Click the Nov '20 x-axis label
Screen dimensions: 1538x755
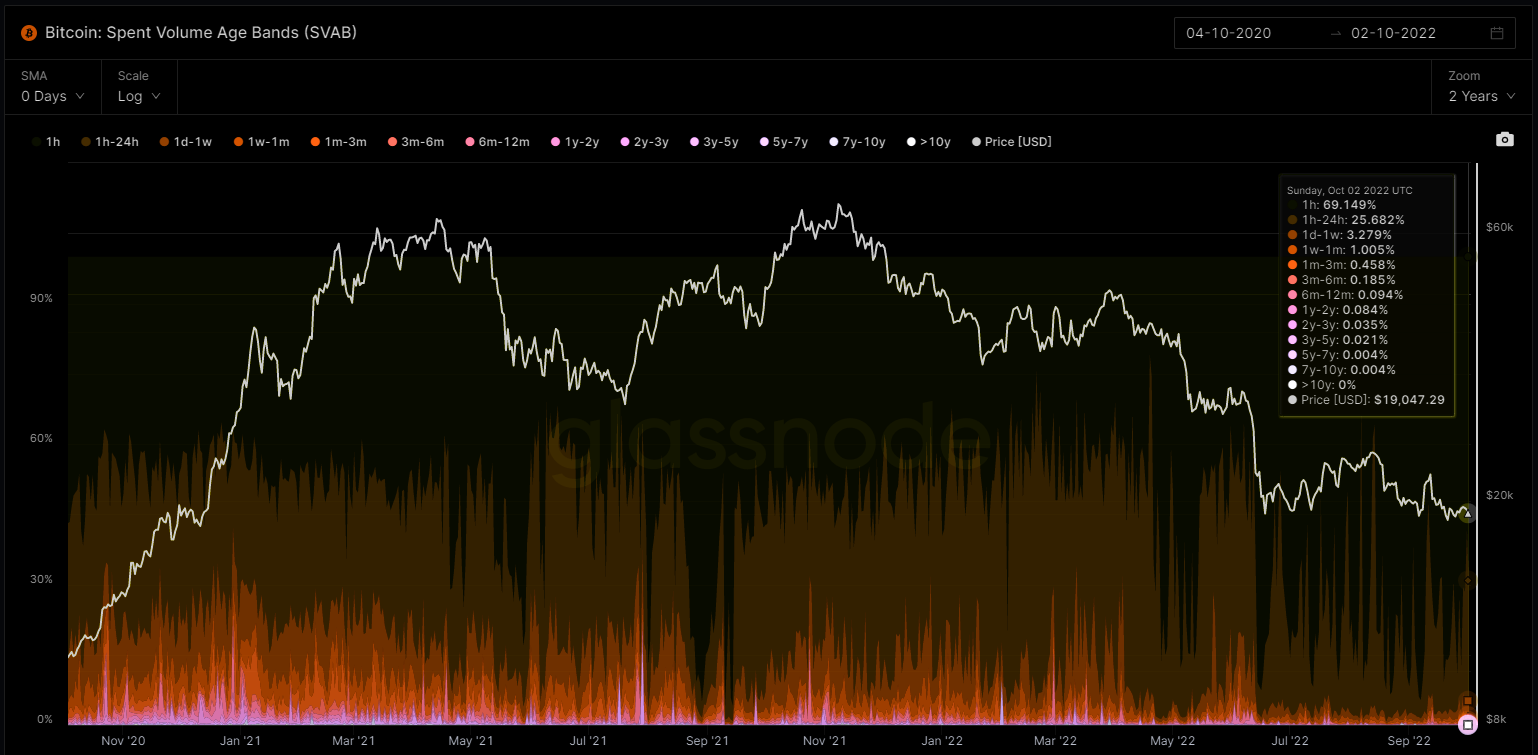[124, 741]
